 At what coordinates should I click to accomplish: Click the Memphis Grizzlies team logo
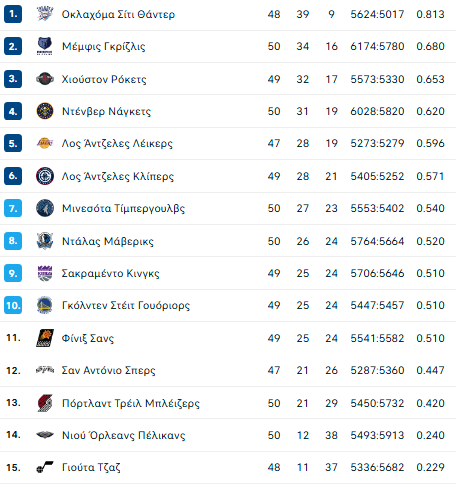click(x=45, y=46)
